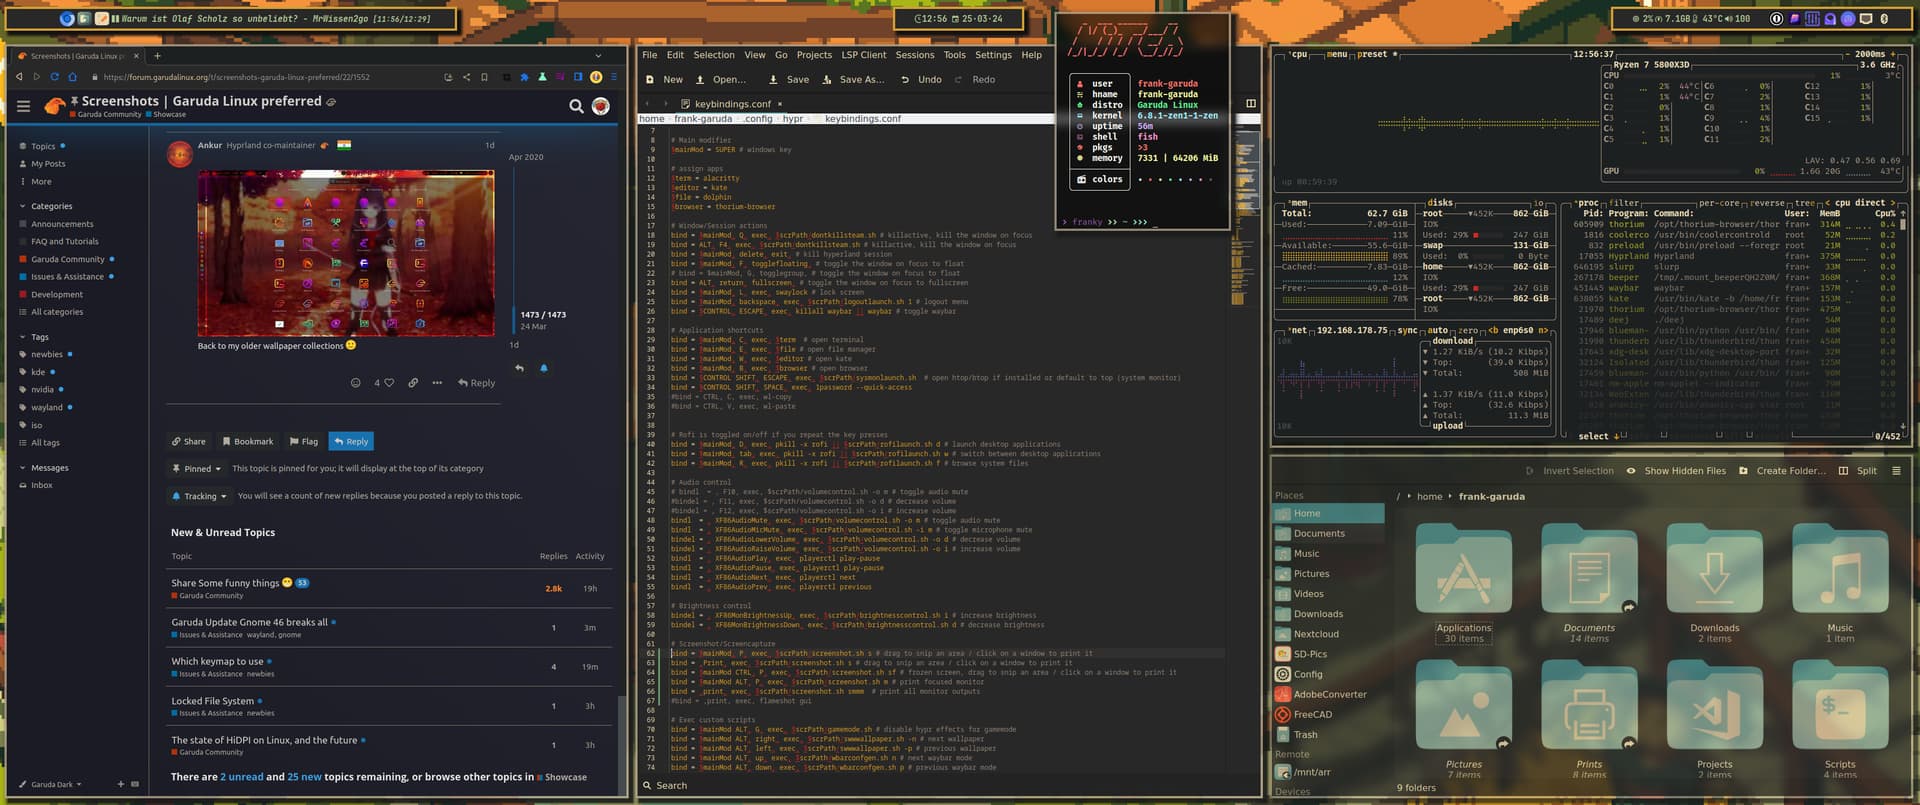Toggle Show Hidden Files in Dolphin
Image resolution: width=1920 pixels, height=805 pixels.
pyautogui.click(x=1676, y=471)
